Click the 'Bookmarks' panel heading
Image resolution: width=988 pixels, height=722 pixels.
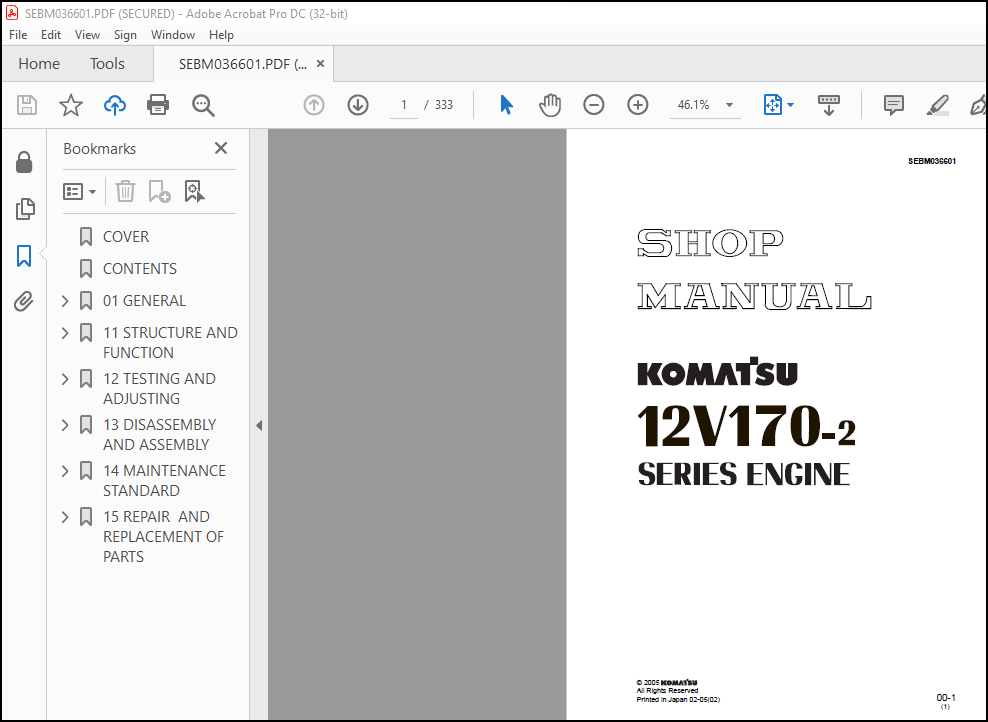click(x=100, y=149)
